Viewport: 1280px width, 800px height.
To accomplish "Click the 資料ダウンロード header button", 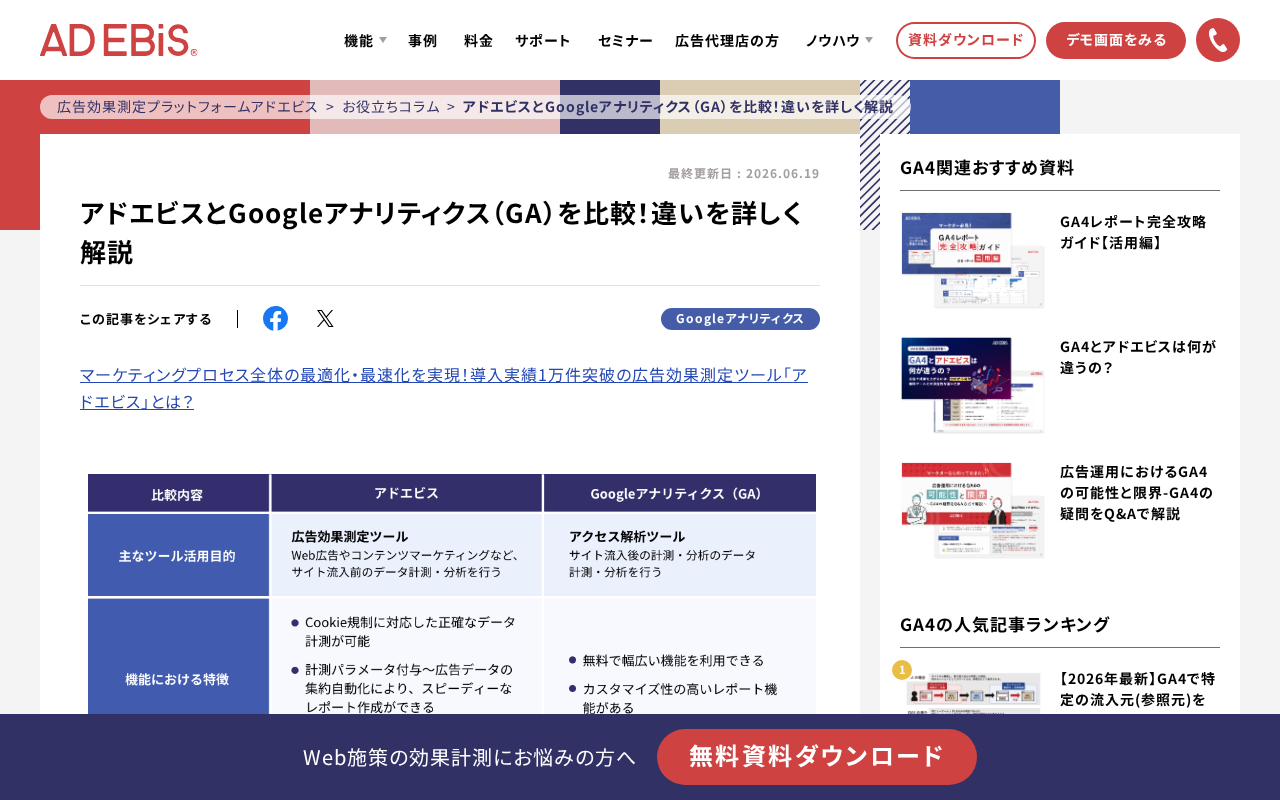I will pyautogui.click(x=966, y=40).
